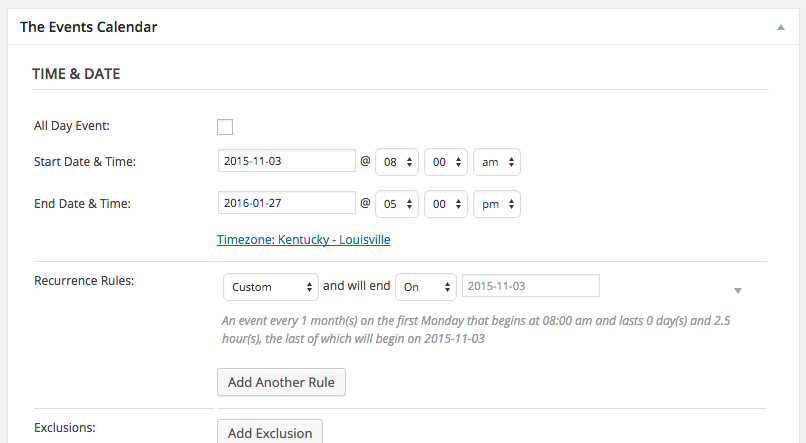This screenshot has height=443, width=806.
Task: Click the All Day Event label
Action: point(72,126)
